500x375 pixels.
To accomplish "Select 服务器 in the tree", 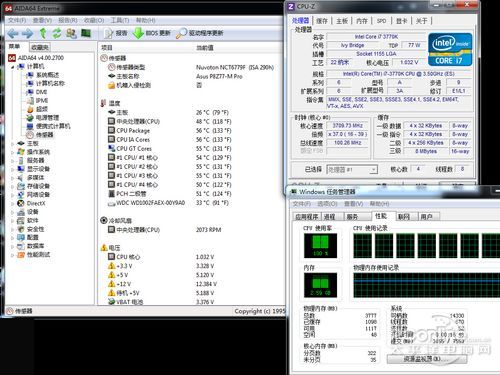I will pyautogui.click(x=31, y=160).
